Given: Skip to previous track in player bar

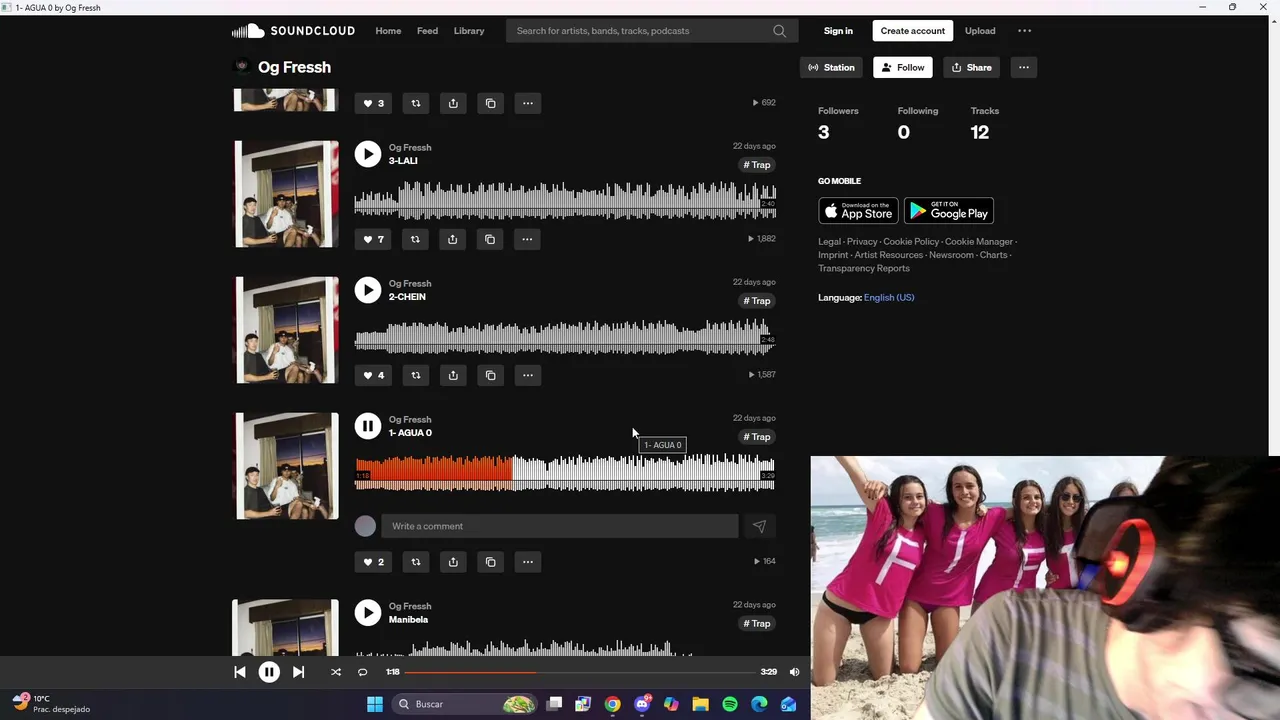Looking at the screenshot, I should click(240, 672).
